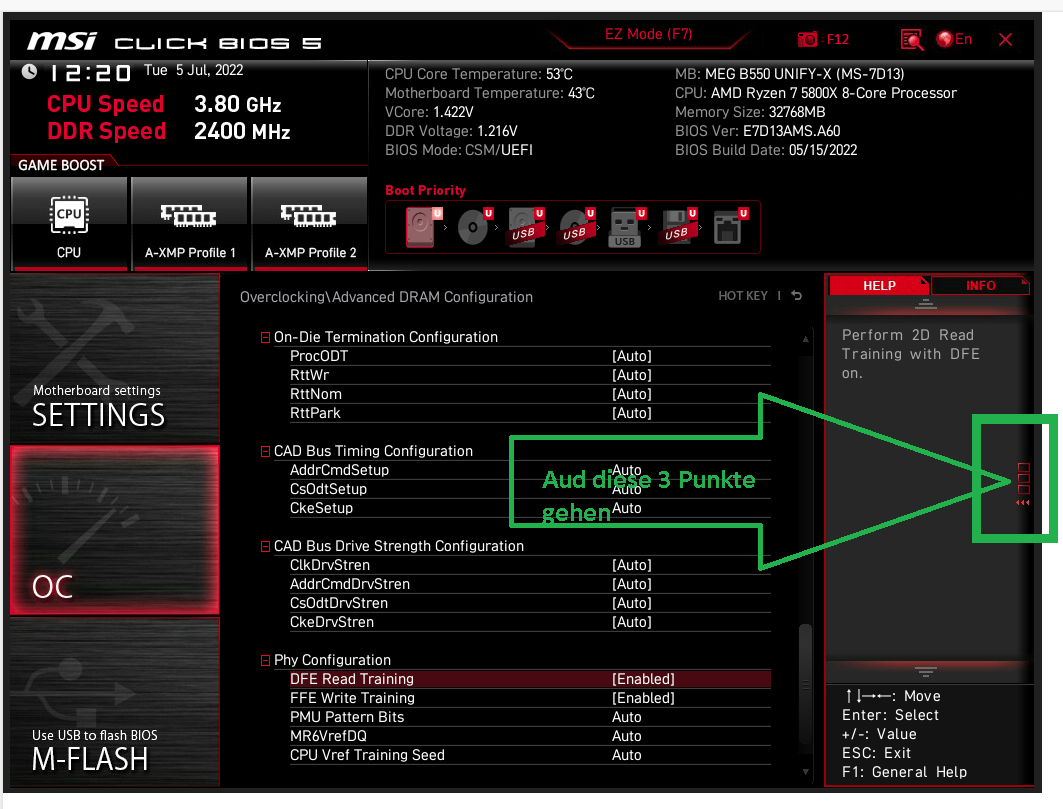The height and width of the screenshot is (809, 1063).
Task: Open the BIOS search magnifier icon
Action: 911,39
